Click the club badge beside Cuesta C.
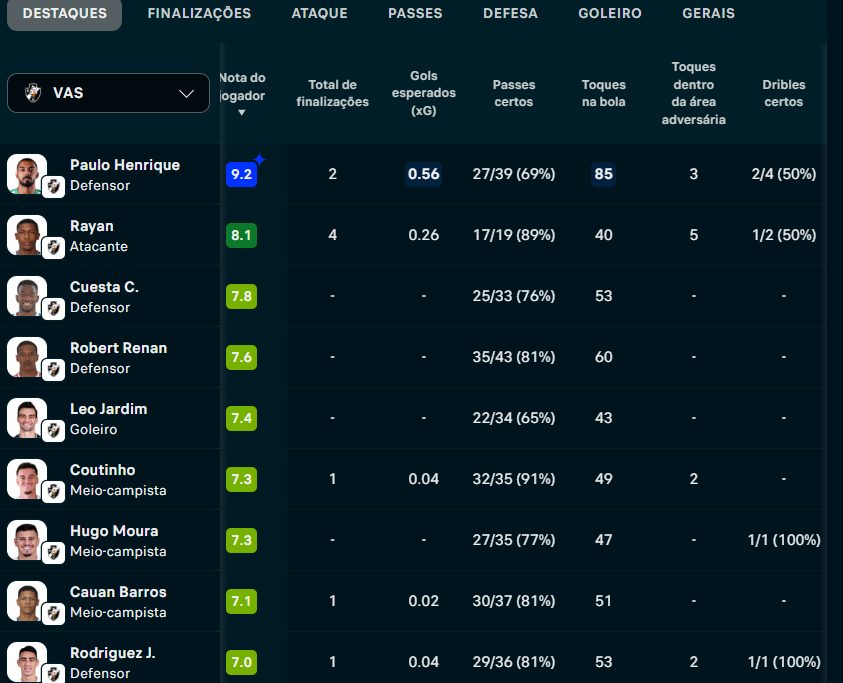This screenshot has width=843, height=683. [x=54, y=309]
